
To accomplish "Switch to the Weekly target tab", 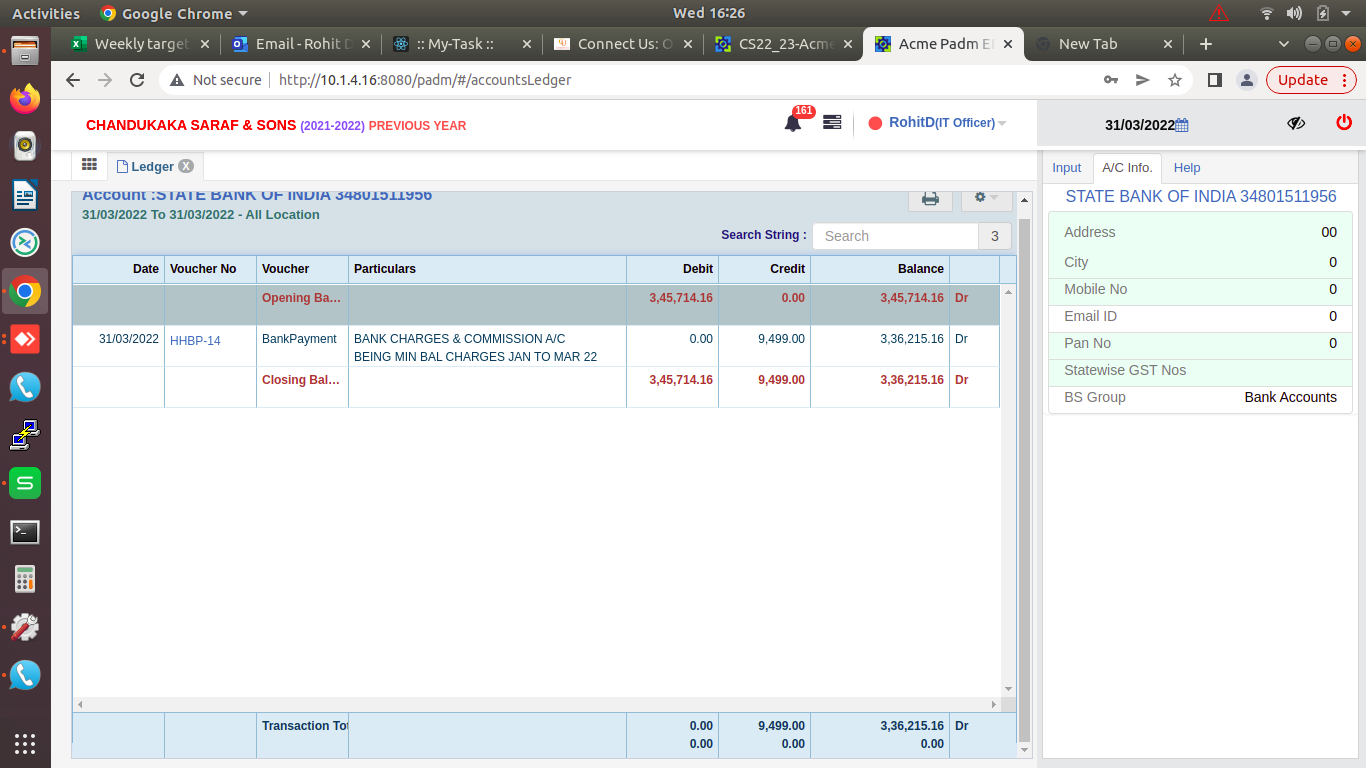I will (x=141, y=44).
